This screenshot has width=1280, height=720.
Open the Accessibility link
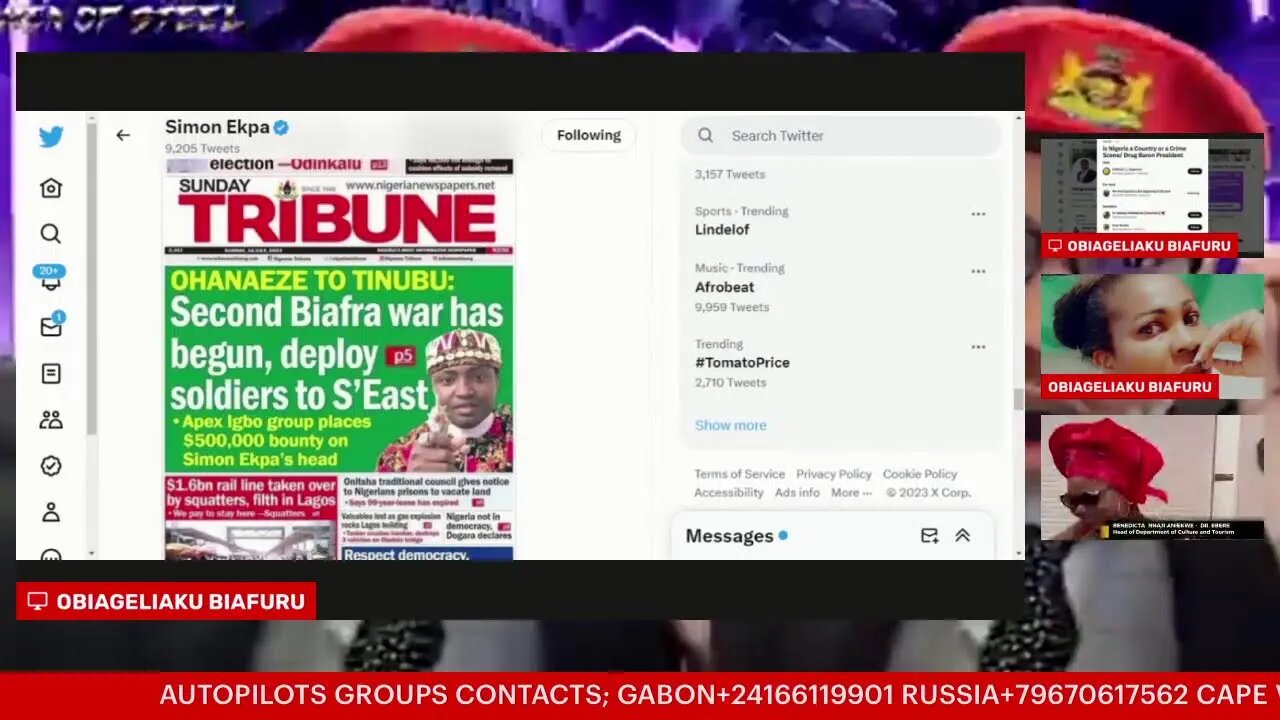click(729, 492)
